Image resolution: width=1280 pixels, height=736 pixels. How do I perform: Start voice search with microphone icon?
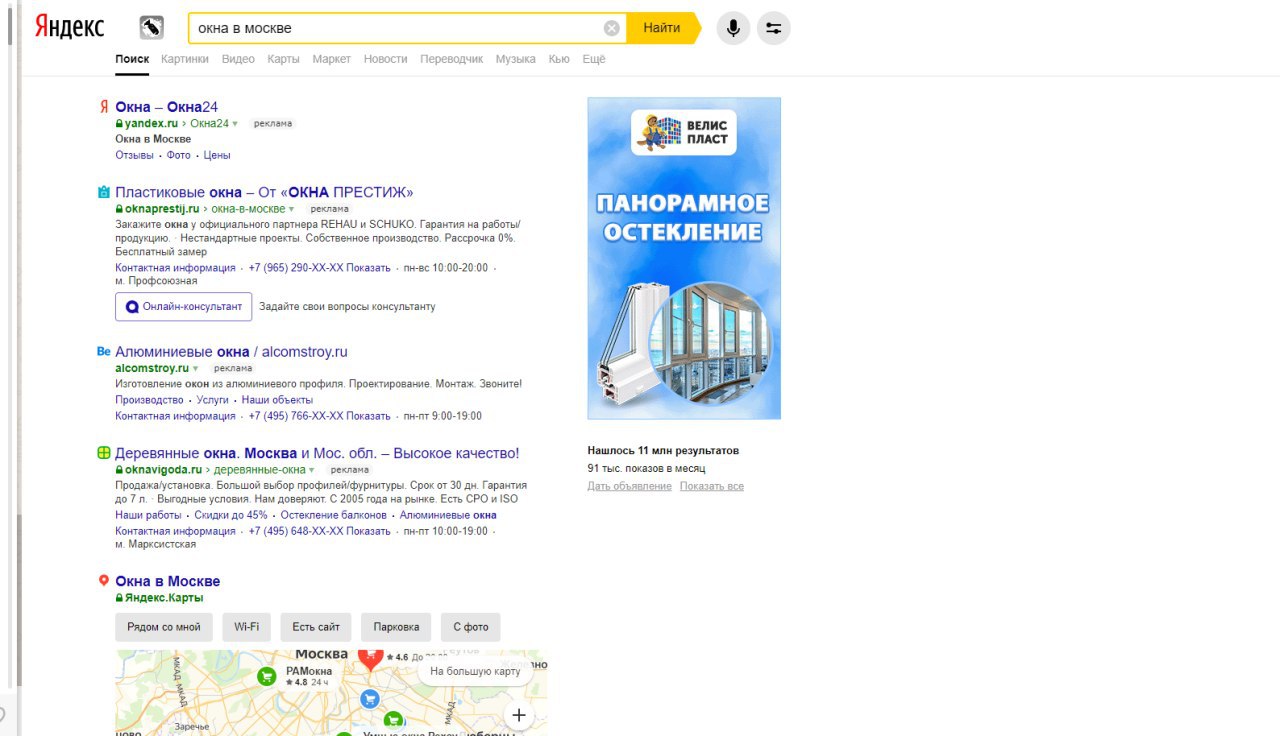(733, 28)
